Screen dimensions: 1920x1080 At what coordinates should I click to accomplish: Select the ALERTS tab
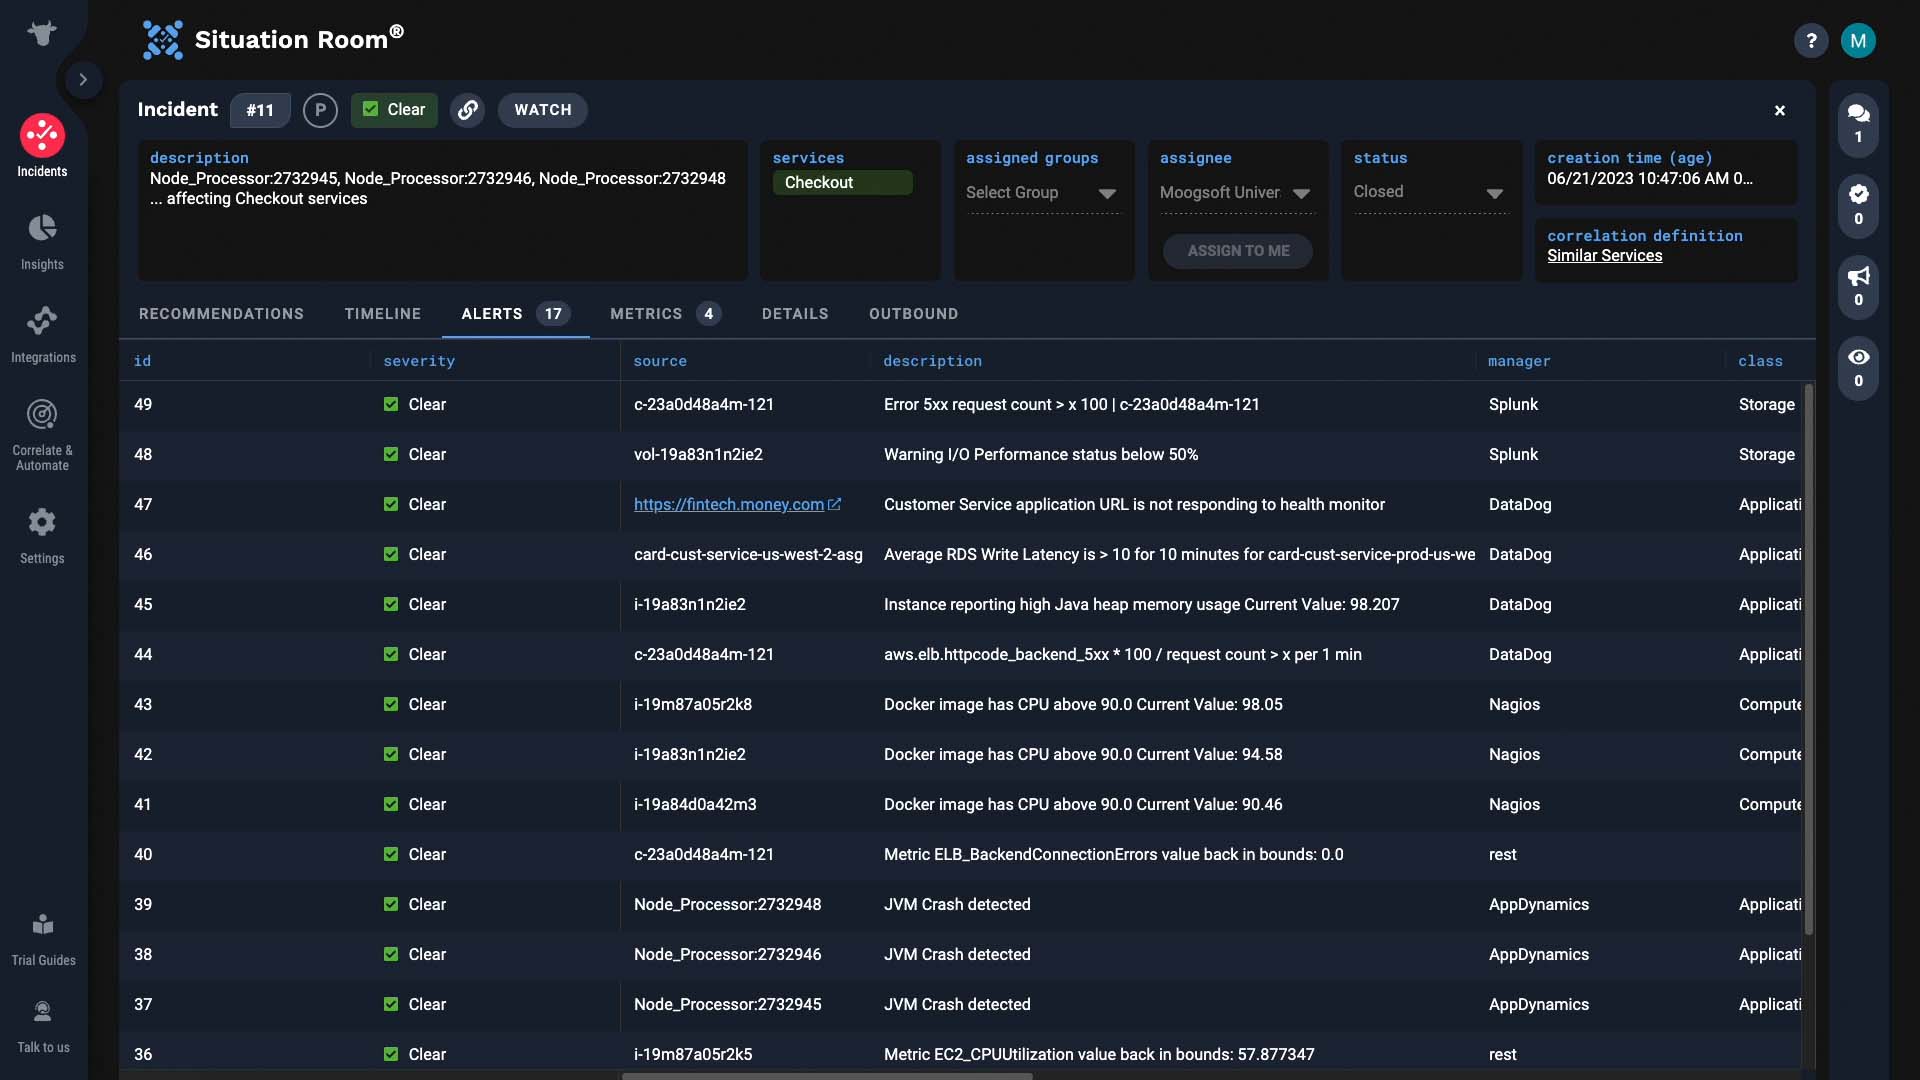(515, 314)
